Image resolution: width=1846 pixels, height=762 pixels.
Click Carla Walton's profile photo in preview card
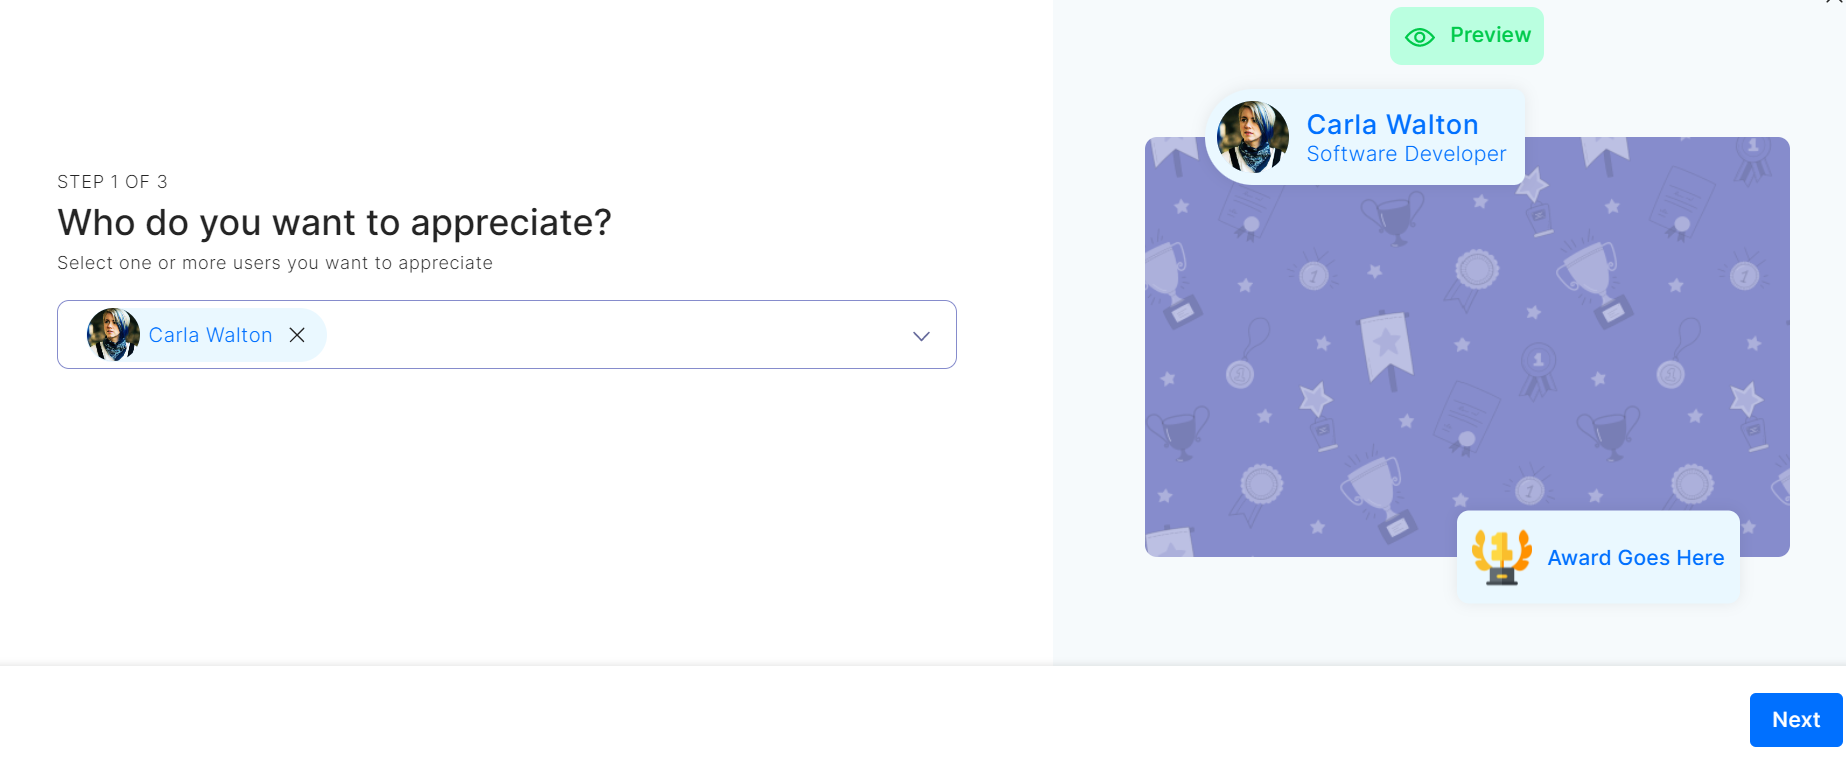(x=1252, y=137)
